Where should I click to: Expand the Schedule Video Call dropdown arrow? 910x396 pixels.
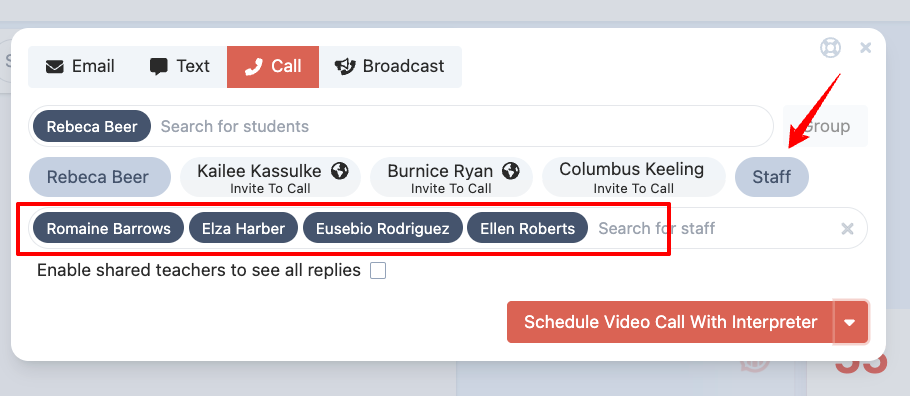click(x=850, y=322)
